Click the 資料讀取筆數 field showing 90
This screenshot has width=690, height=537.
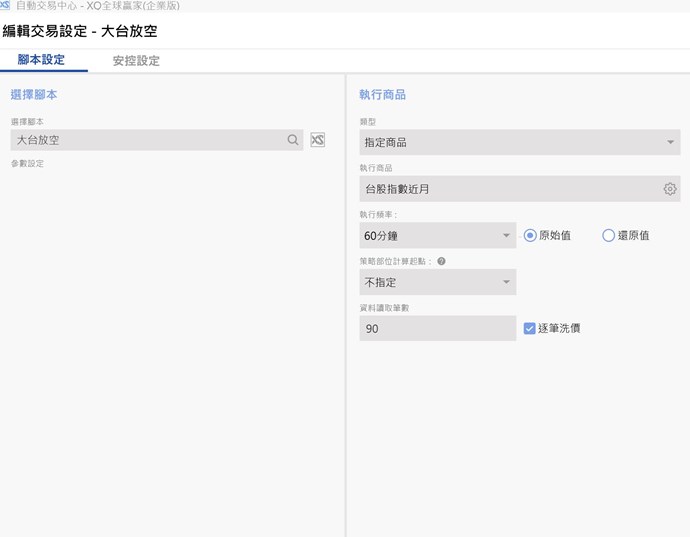[x=437, y=328]
